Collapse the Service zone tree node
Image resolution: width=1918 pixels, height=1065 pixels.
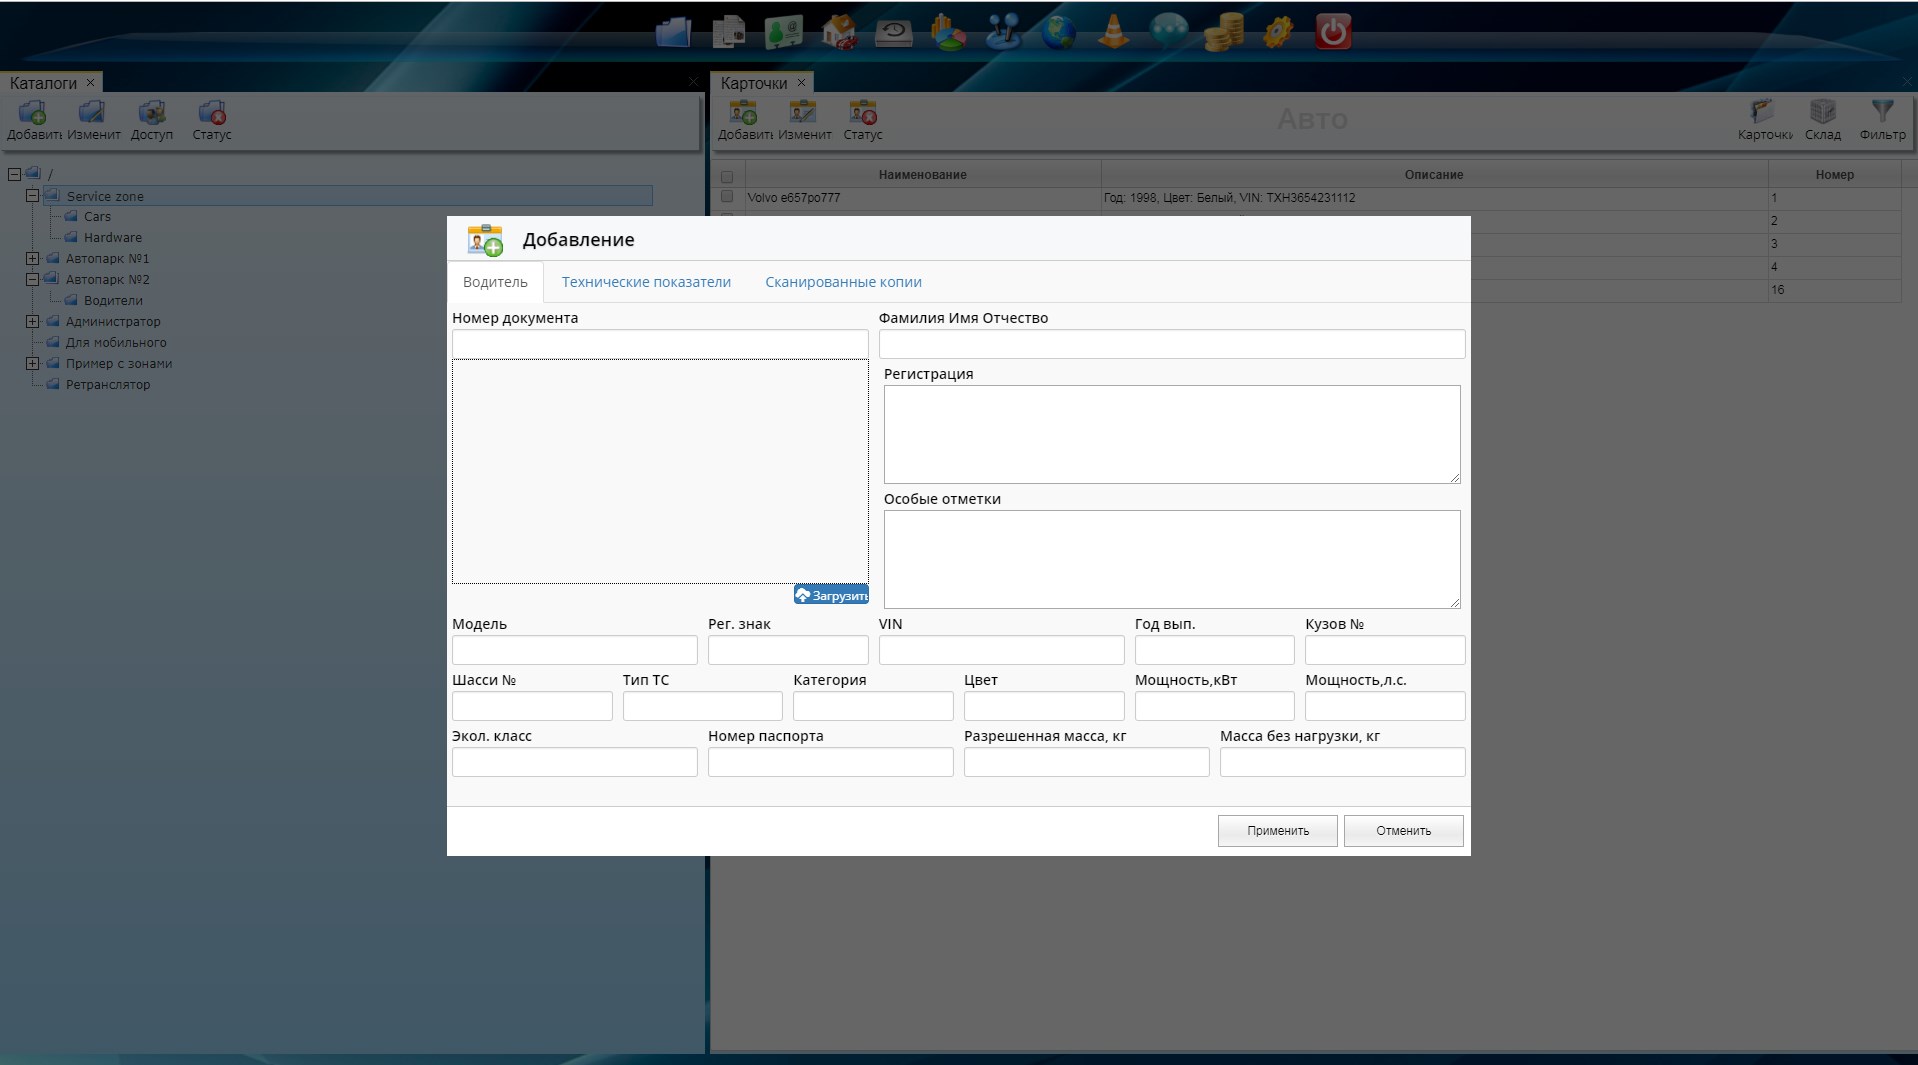pos(33,196)
